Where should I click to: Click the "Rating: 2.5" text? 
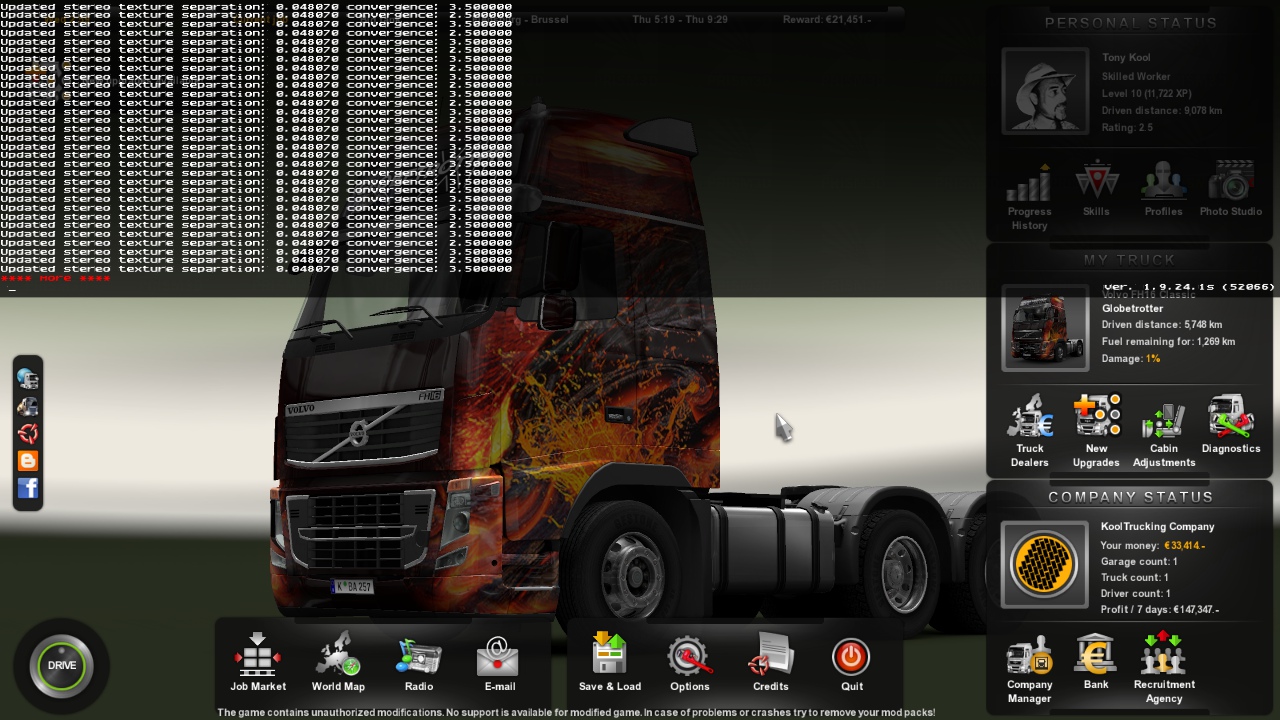click(1128, 128)
